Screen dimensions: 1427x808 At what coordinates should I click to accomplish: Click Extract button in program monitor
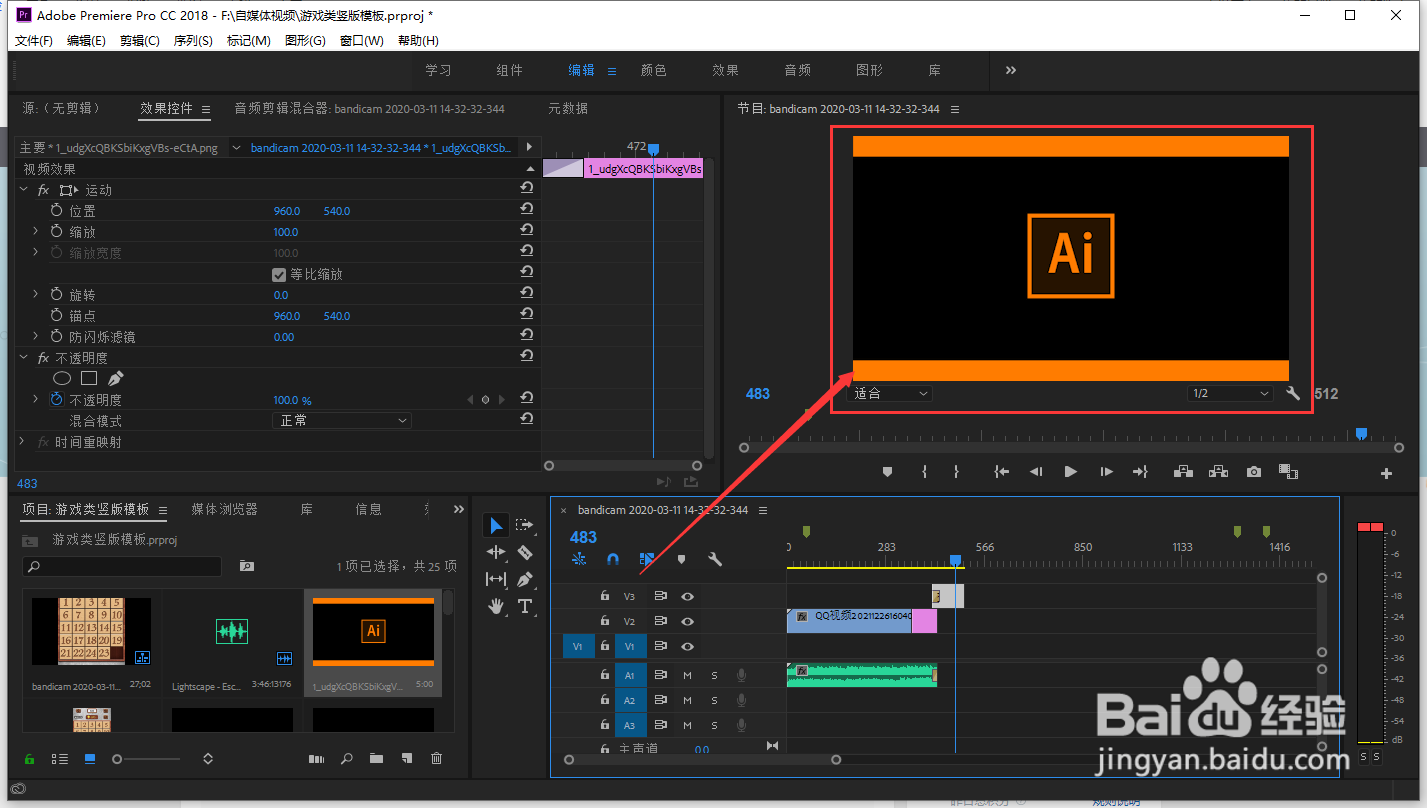pyautogui.click(x=1218, y=472)
